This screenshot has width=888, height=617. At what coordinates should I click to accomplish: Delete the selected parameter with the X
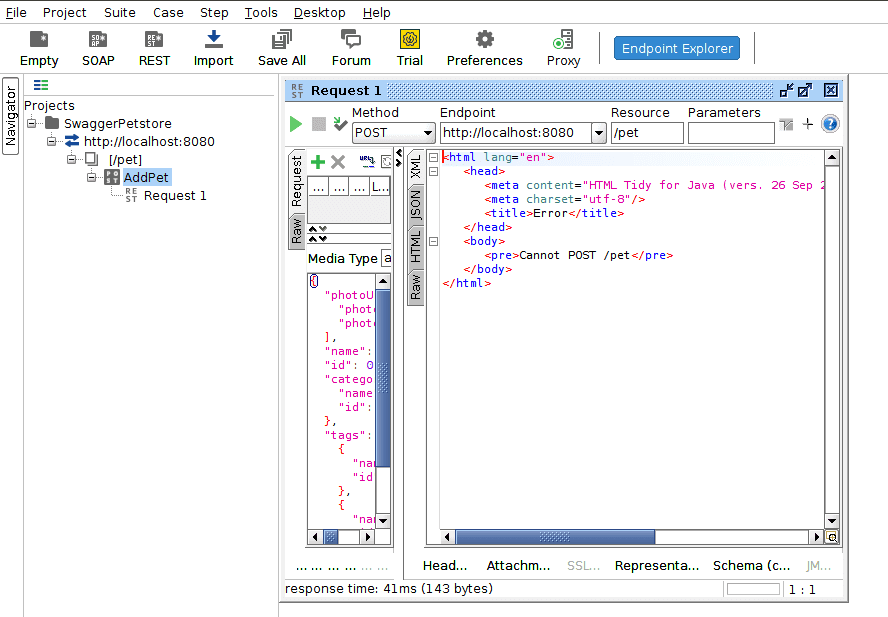click(x=336, y=161)
